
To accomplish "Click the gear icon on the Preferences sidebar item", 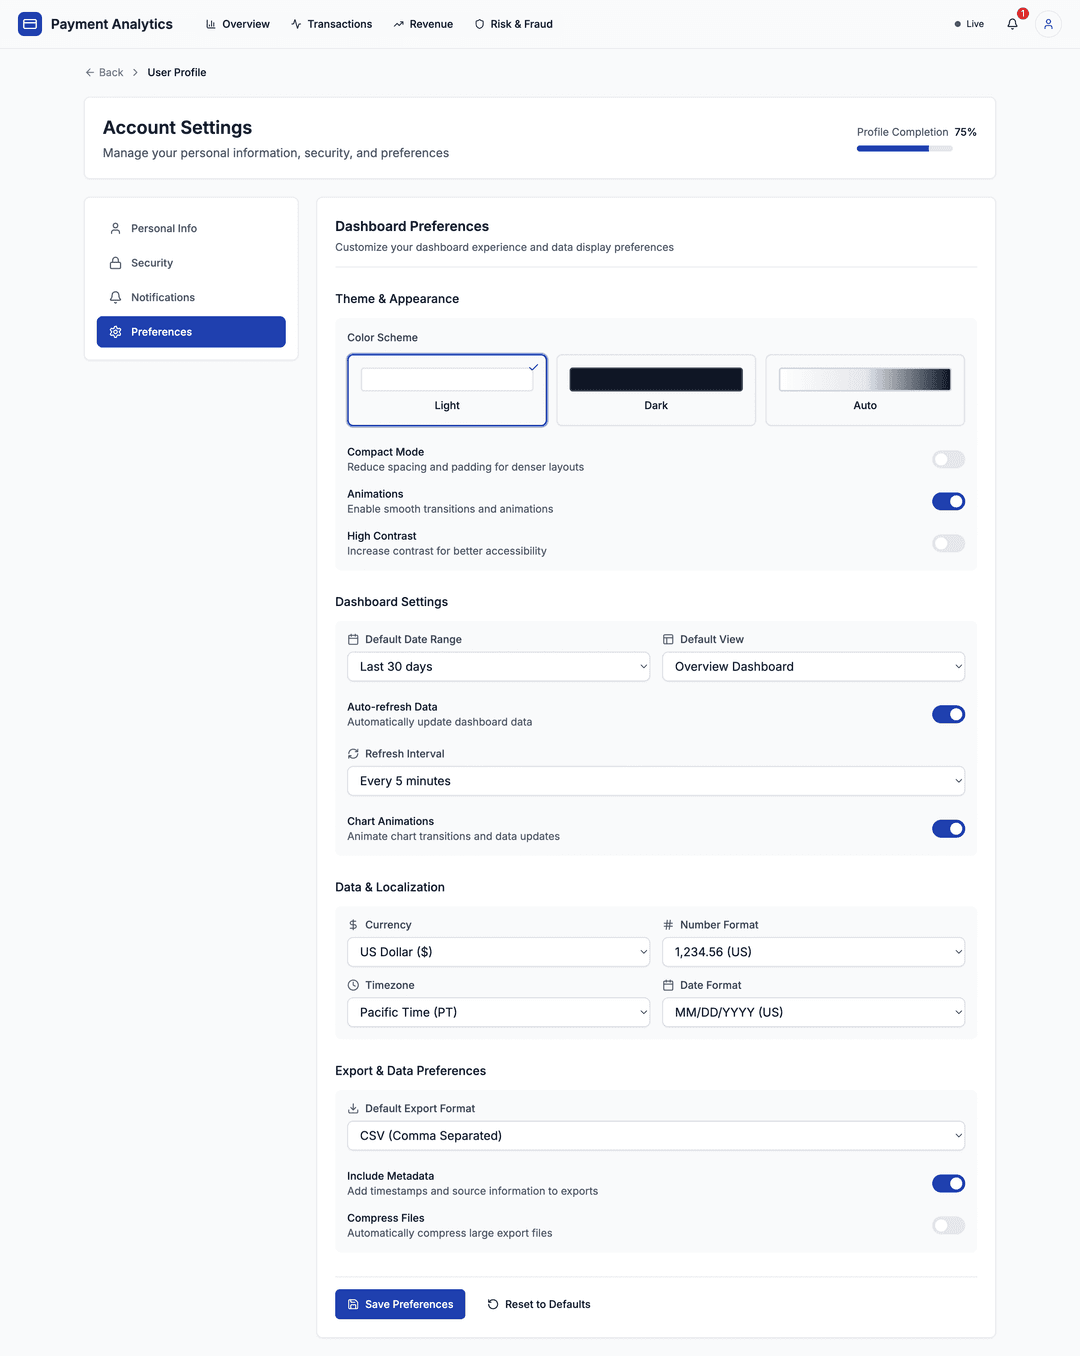I will pyautogui.click(x=115, y=331).
